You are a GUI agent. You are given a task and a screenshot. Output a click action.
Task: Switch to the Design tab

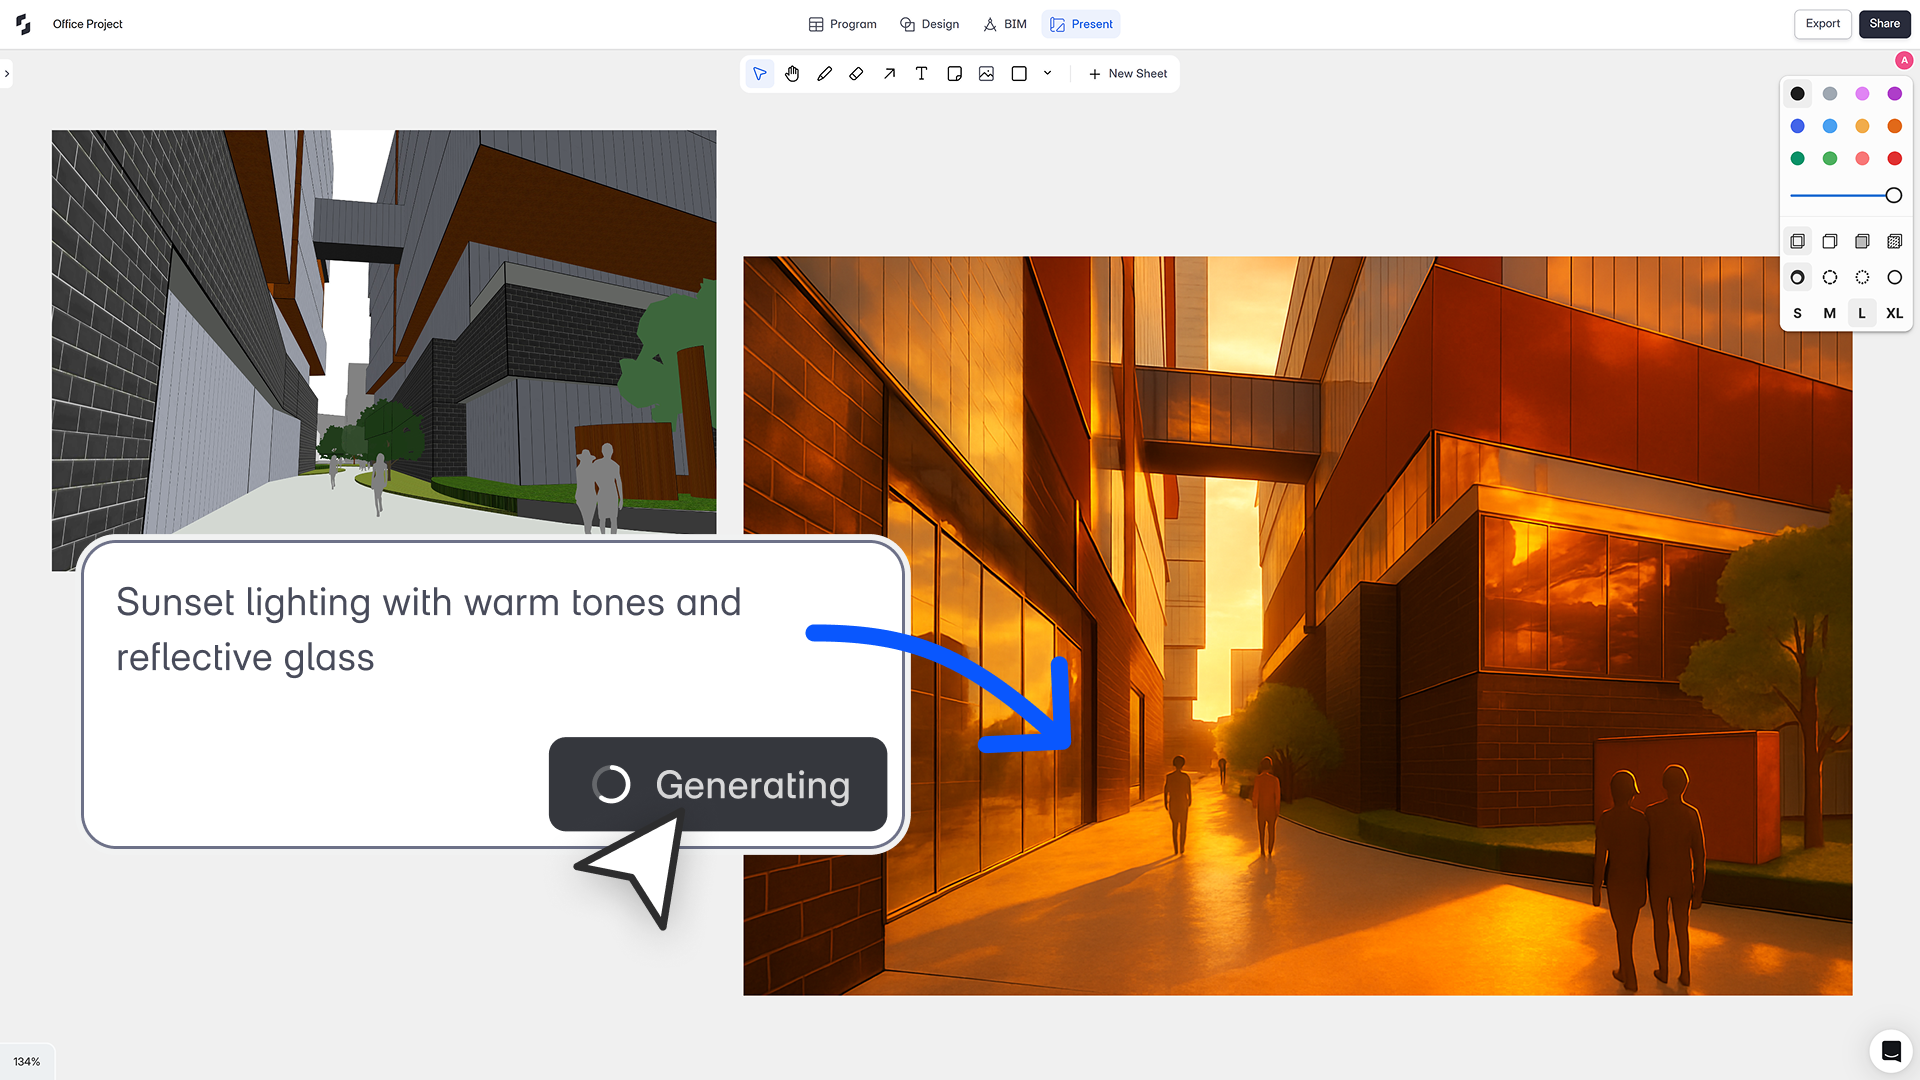[929, 24]
